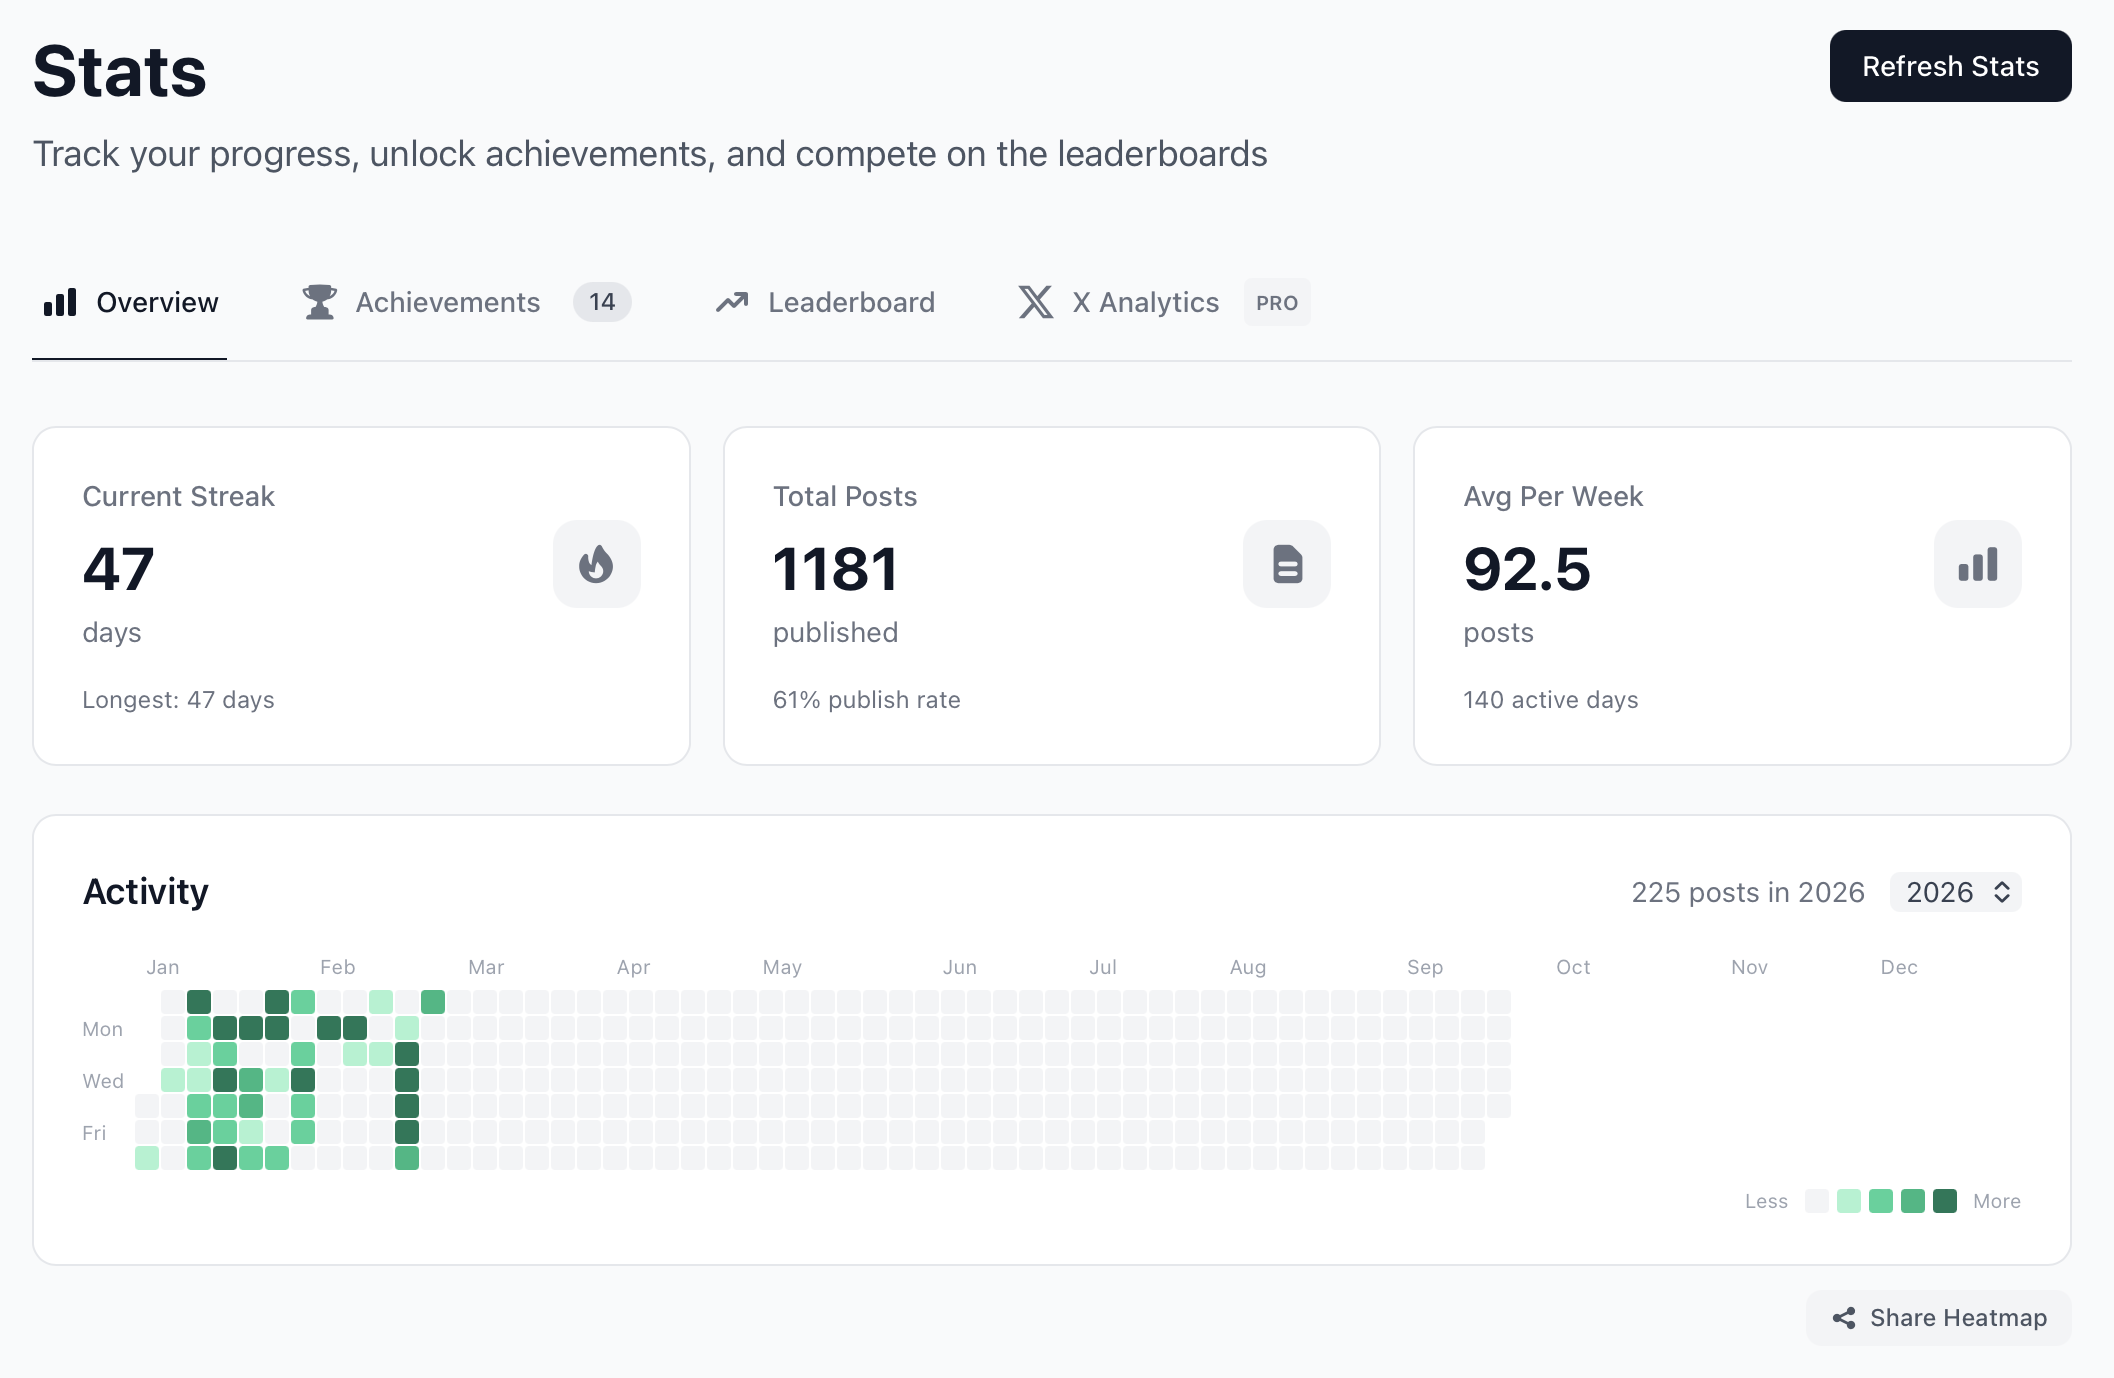Click the darkest green legend swatch

pyautogui.click(x=1945, y=1201)
